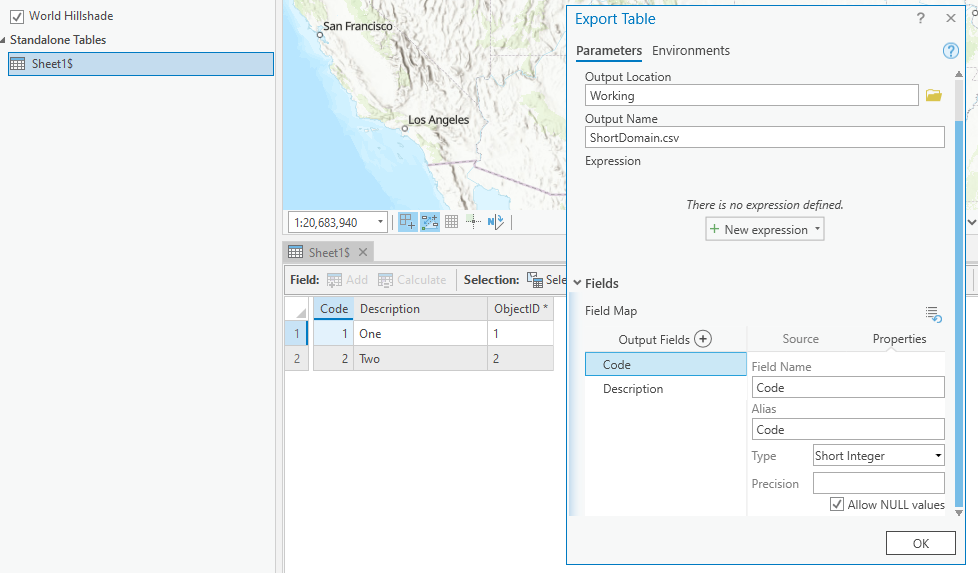This screenshot has height=573, width=978.
Task: Click dialog scrollbar down arrow
Action: (959, 513)
